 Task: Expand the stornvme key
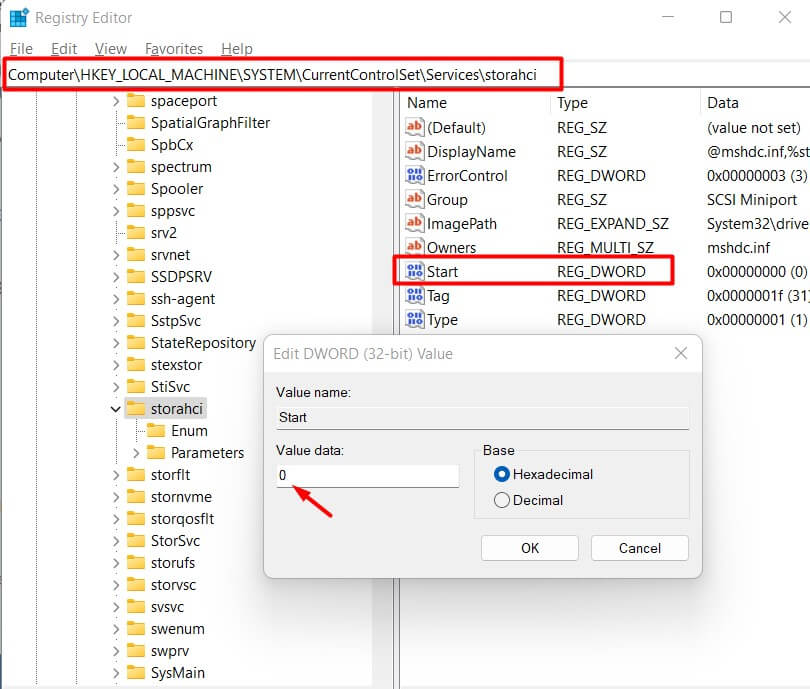click(x=116, y=497)
